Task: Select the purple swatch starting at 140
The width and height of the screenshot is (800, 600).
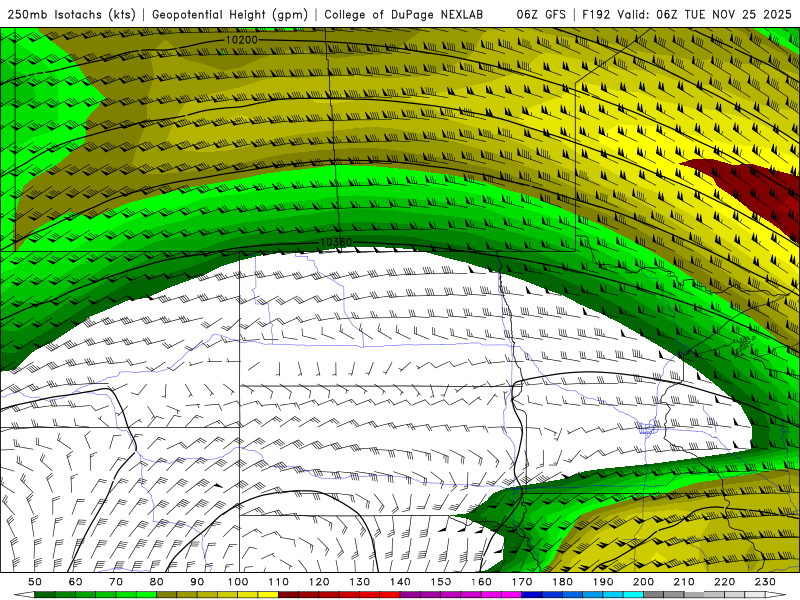Action: click(410, 595)
